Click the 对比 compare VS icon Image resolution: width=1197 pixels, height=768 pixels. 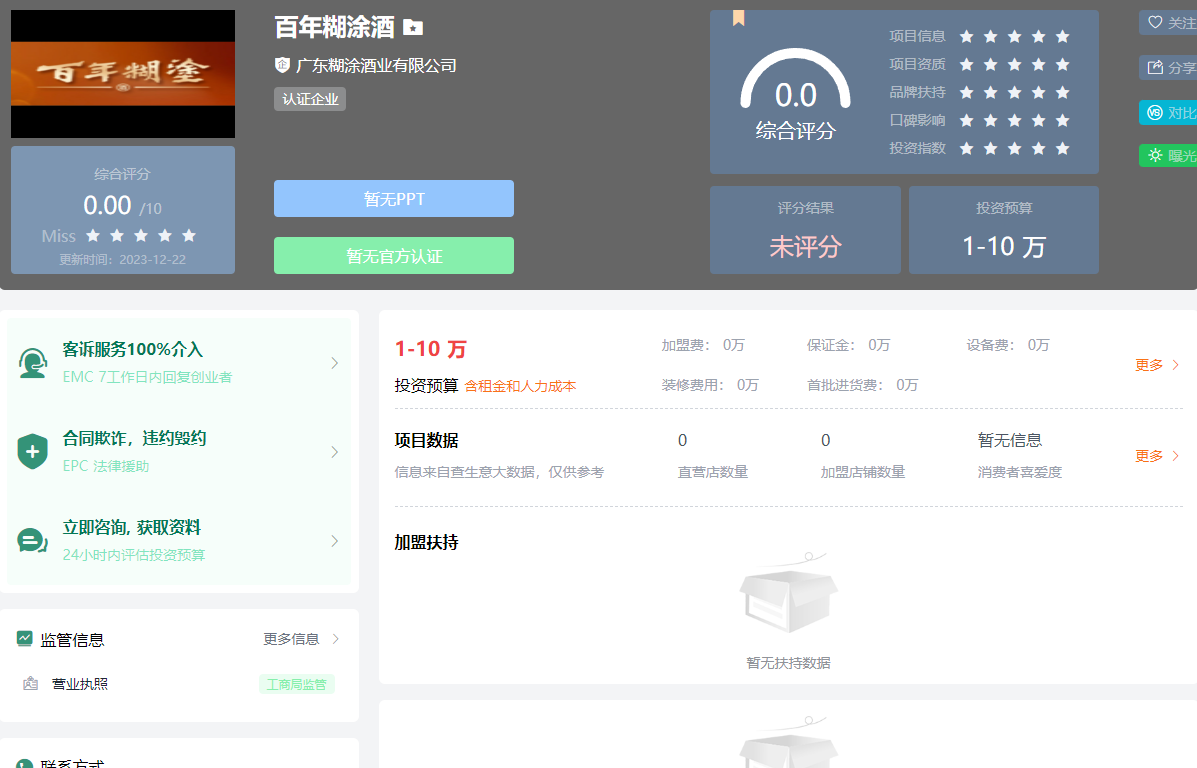pos(1155,113)
